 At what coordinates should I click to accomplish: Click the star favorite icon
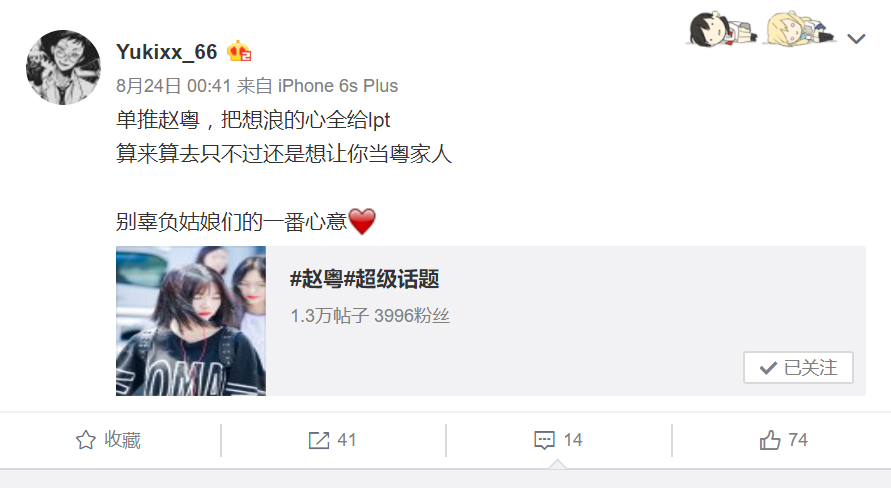pyautogui.click(x=86, y=440)
